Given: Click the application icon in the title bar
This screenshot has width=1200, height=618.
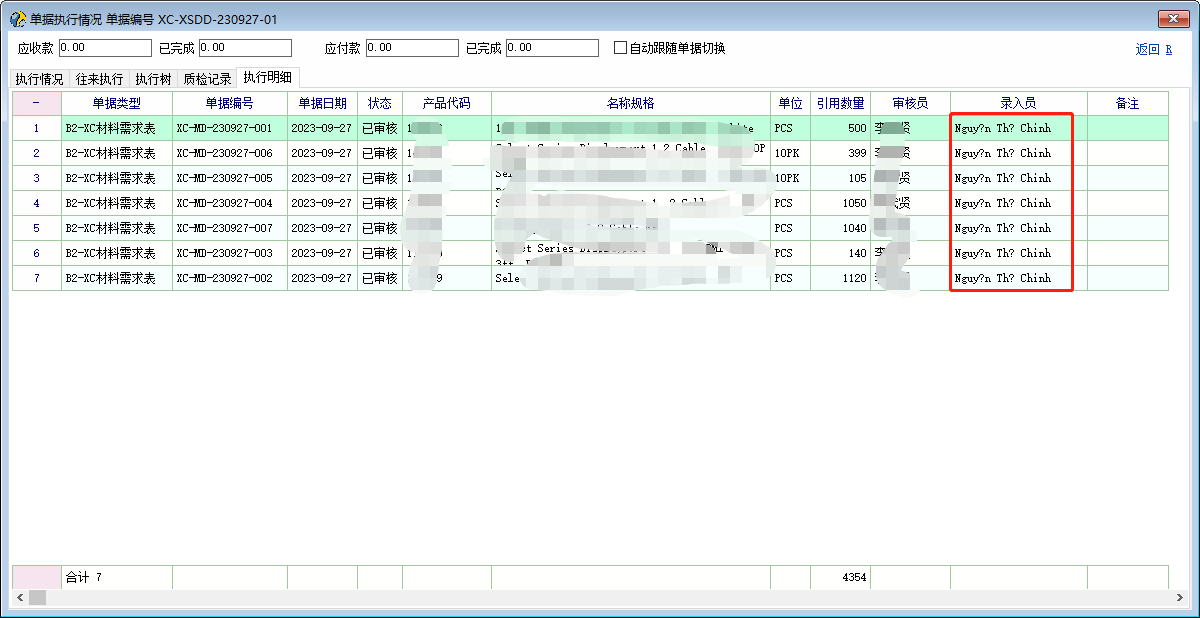Looking at the screenshot, I should 17,19.
